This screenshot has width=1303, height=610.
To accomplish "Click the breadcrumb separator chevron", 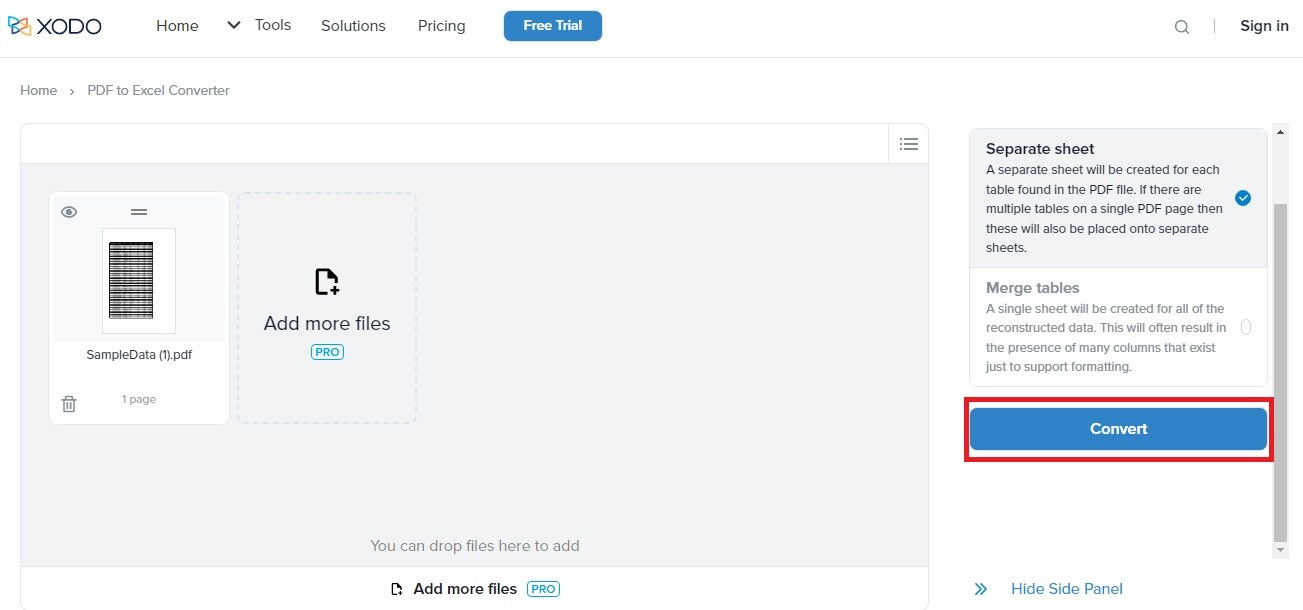I will pos(72,91).
